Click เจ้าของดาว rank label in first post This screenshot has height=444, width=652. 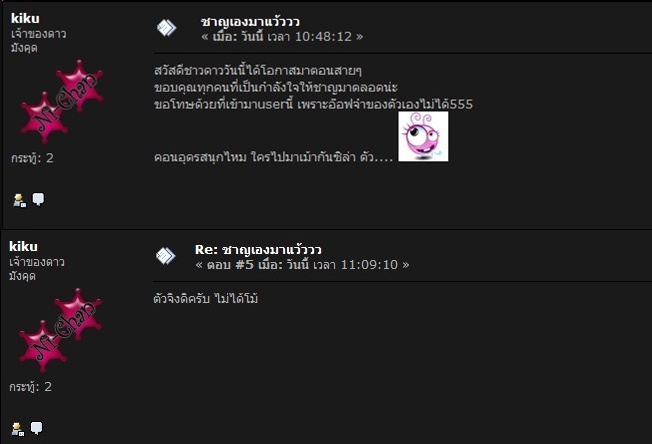[x=38, y=34]
